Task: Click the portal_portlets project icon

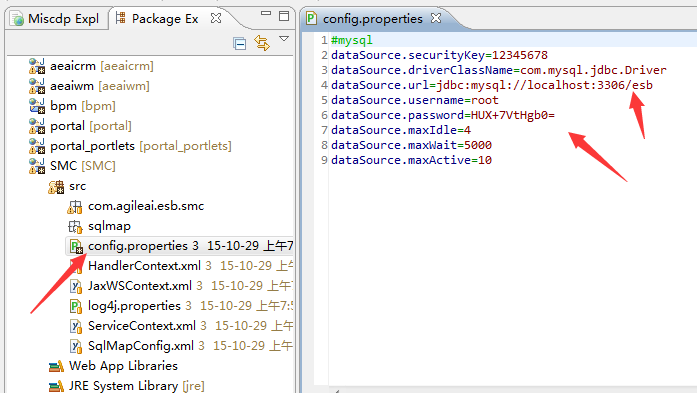Action: tap(37, 146)
